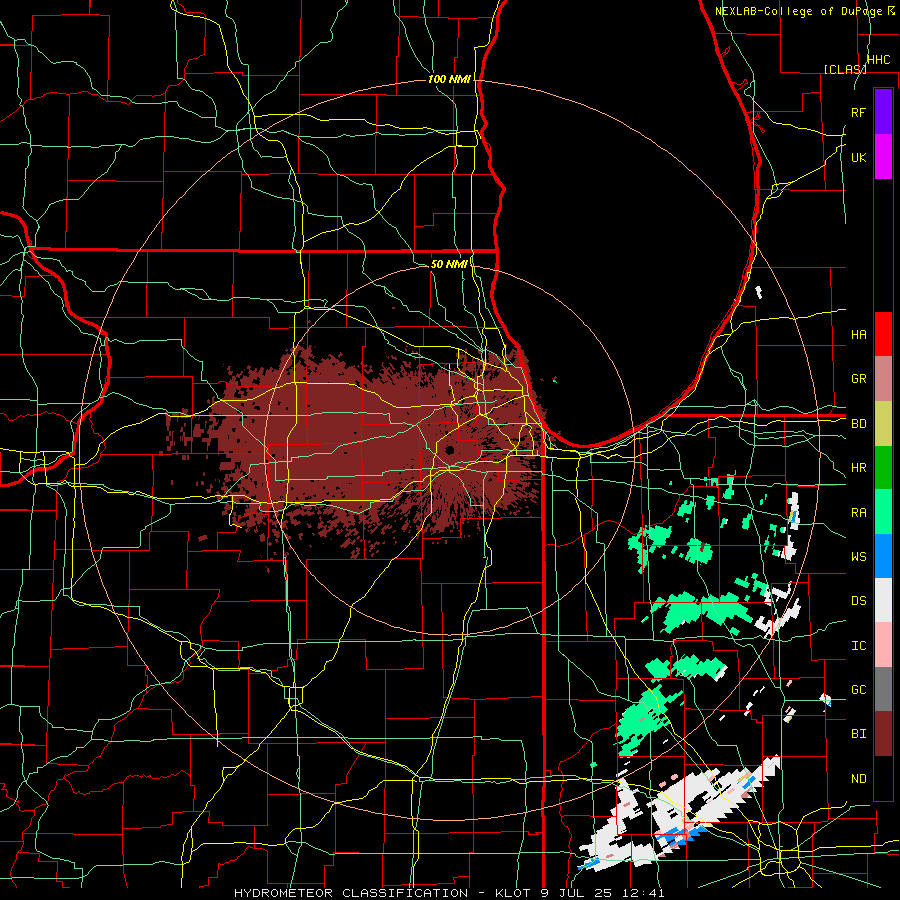900x900 pixels.
Task: Click the 'IC' legend label text
Action: coord(858,646)
